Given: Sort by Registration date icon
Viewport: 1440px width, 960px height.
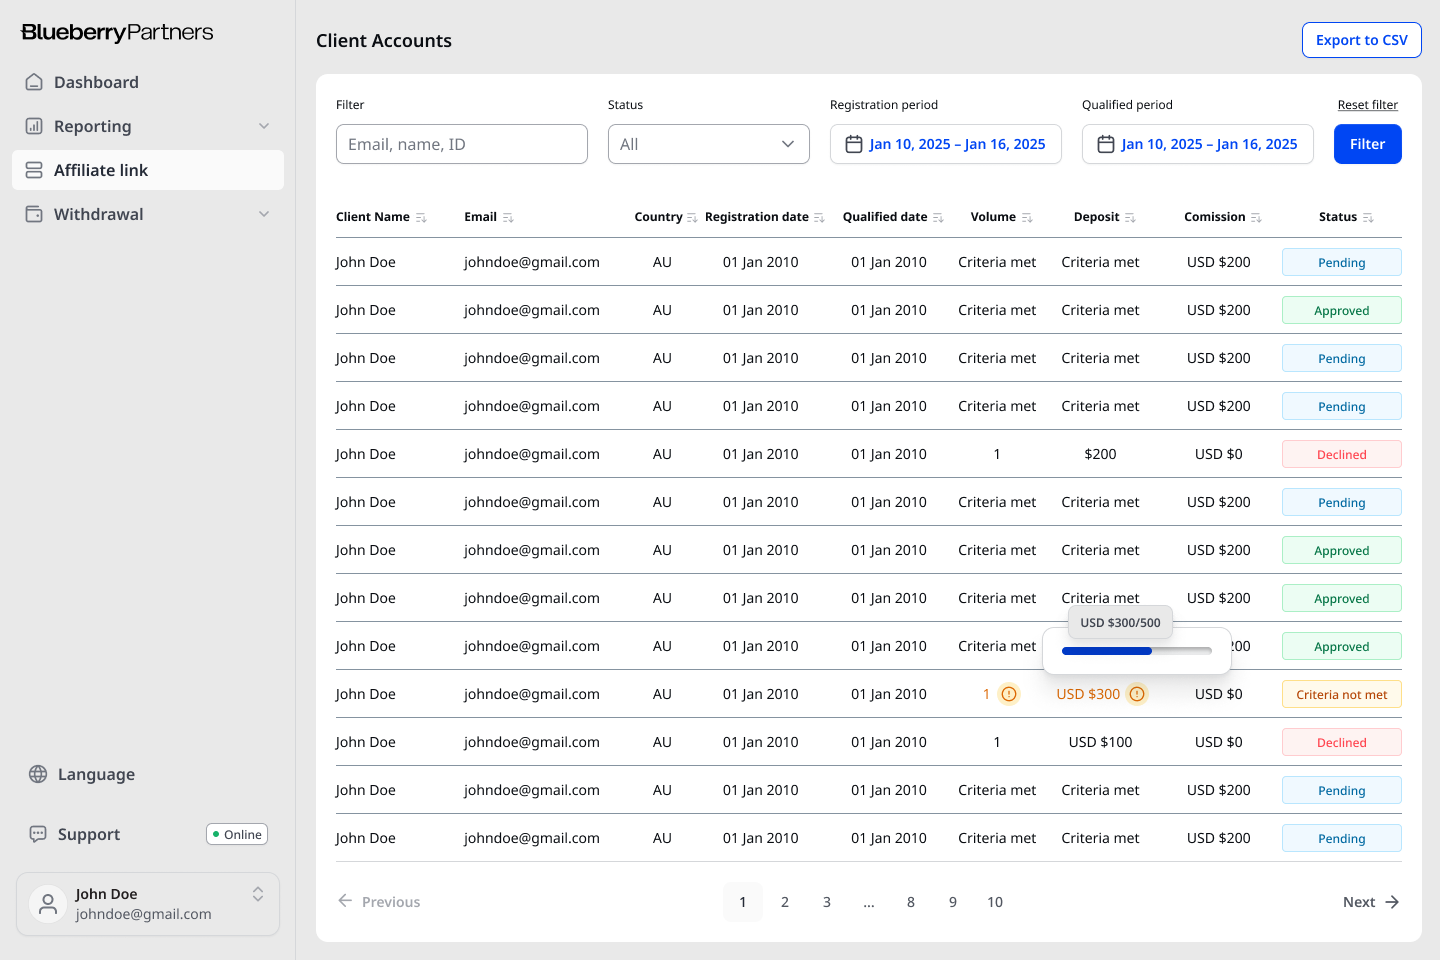Looking at the screenshot, I should [x=819, y=218].
